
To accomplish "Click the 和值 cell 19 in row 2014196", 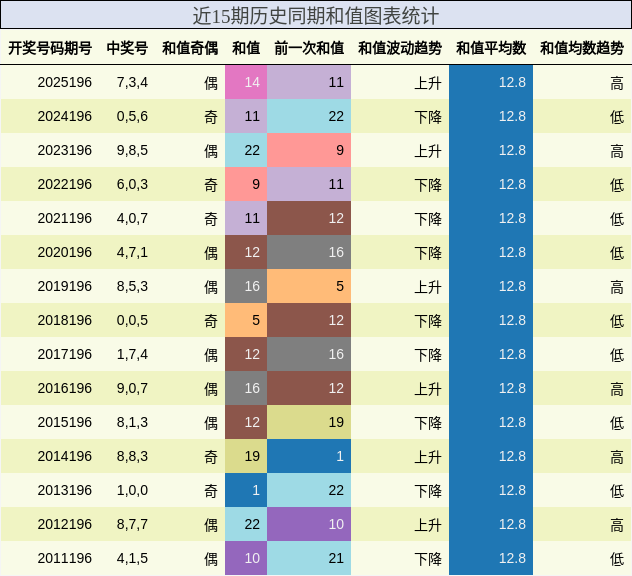I will click(246, 456).
